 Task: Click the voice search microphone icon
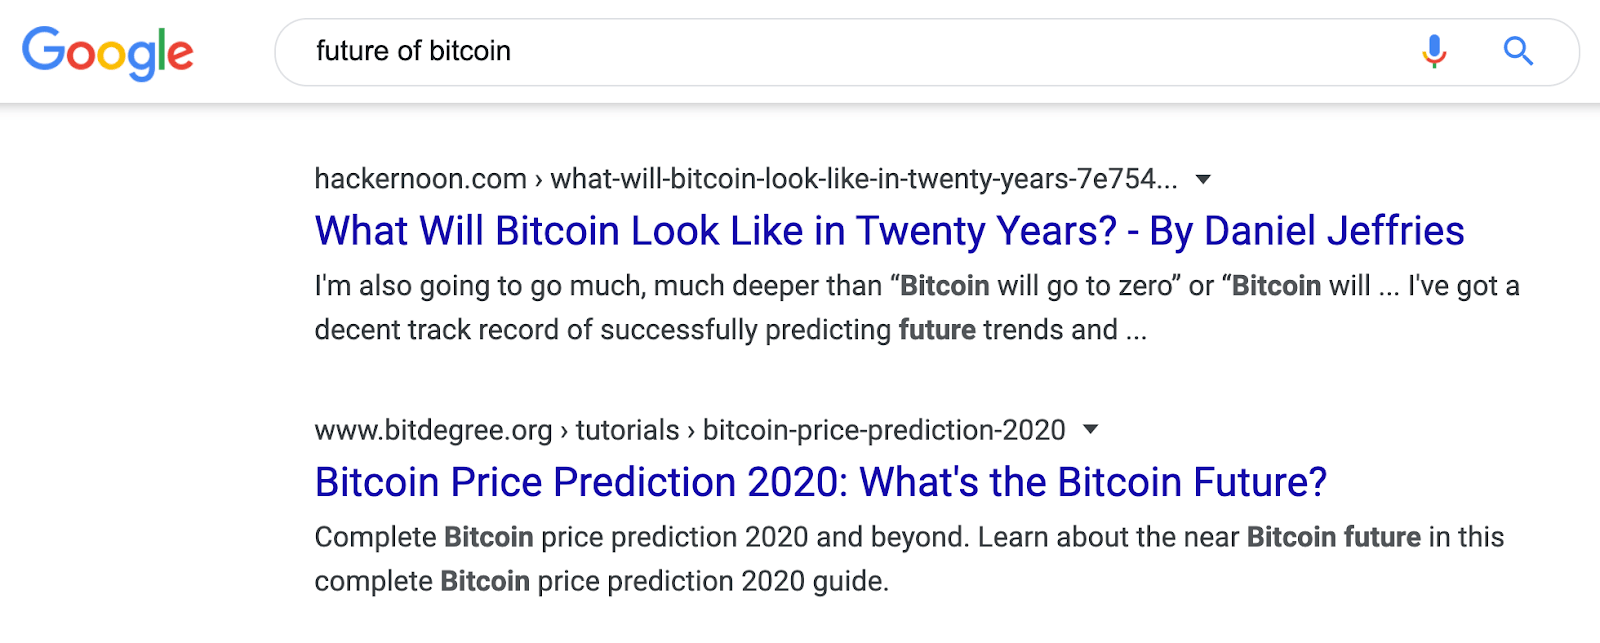tap(1433, 51)
